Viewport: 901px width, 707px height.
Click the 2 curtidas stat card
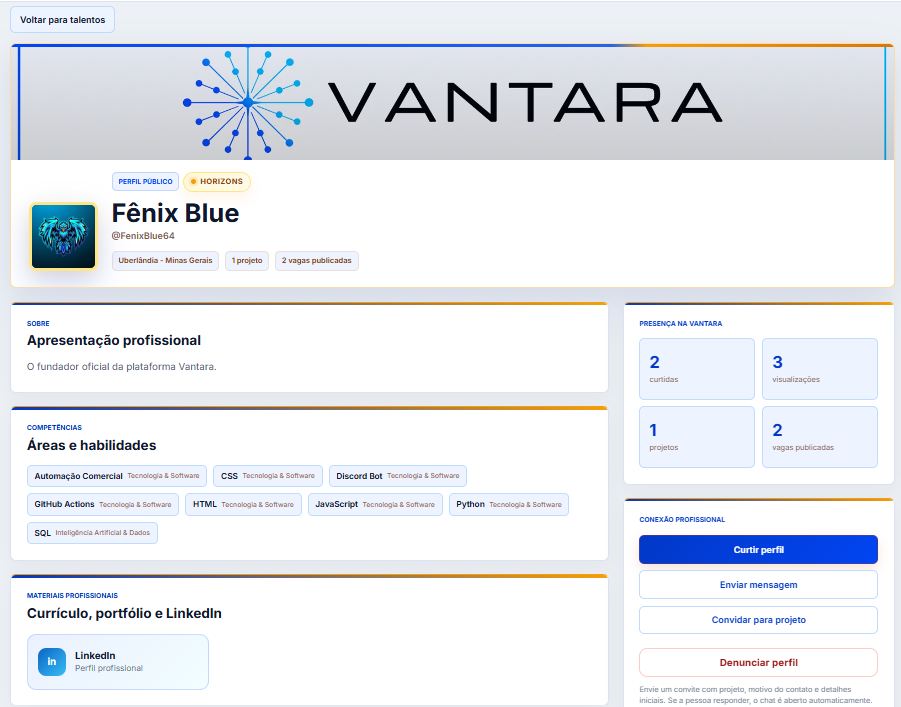coord(697,369)
